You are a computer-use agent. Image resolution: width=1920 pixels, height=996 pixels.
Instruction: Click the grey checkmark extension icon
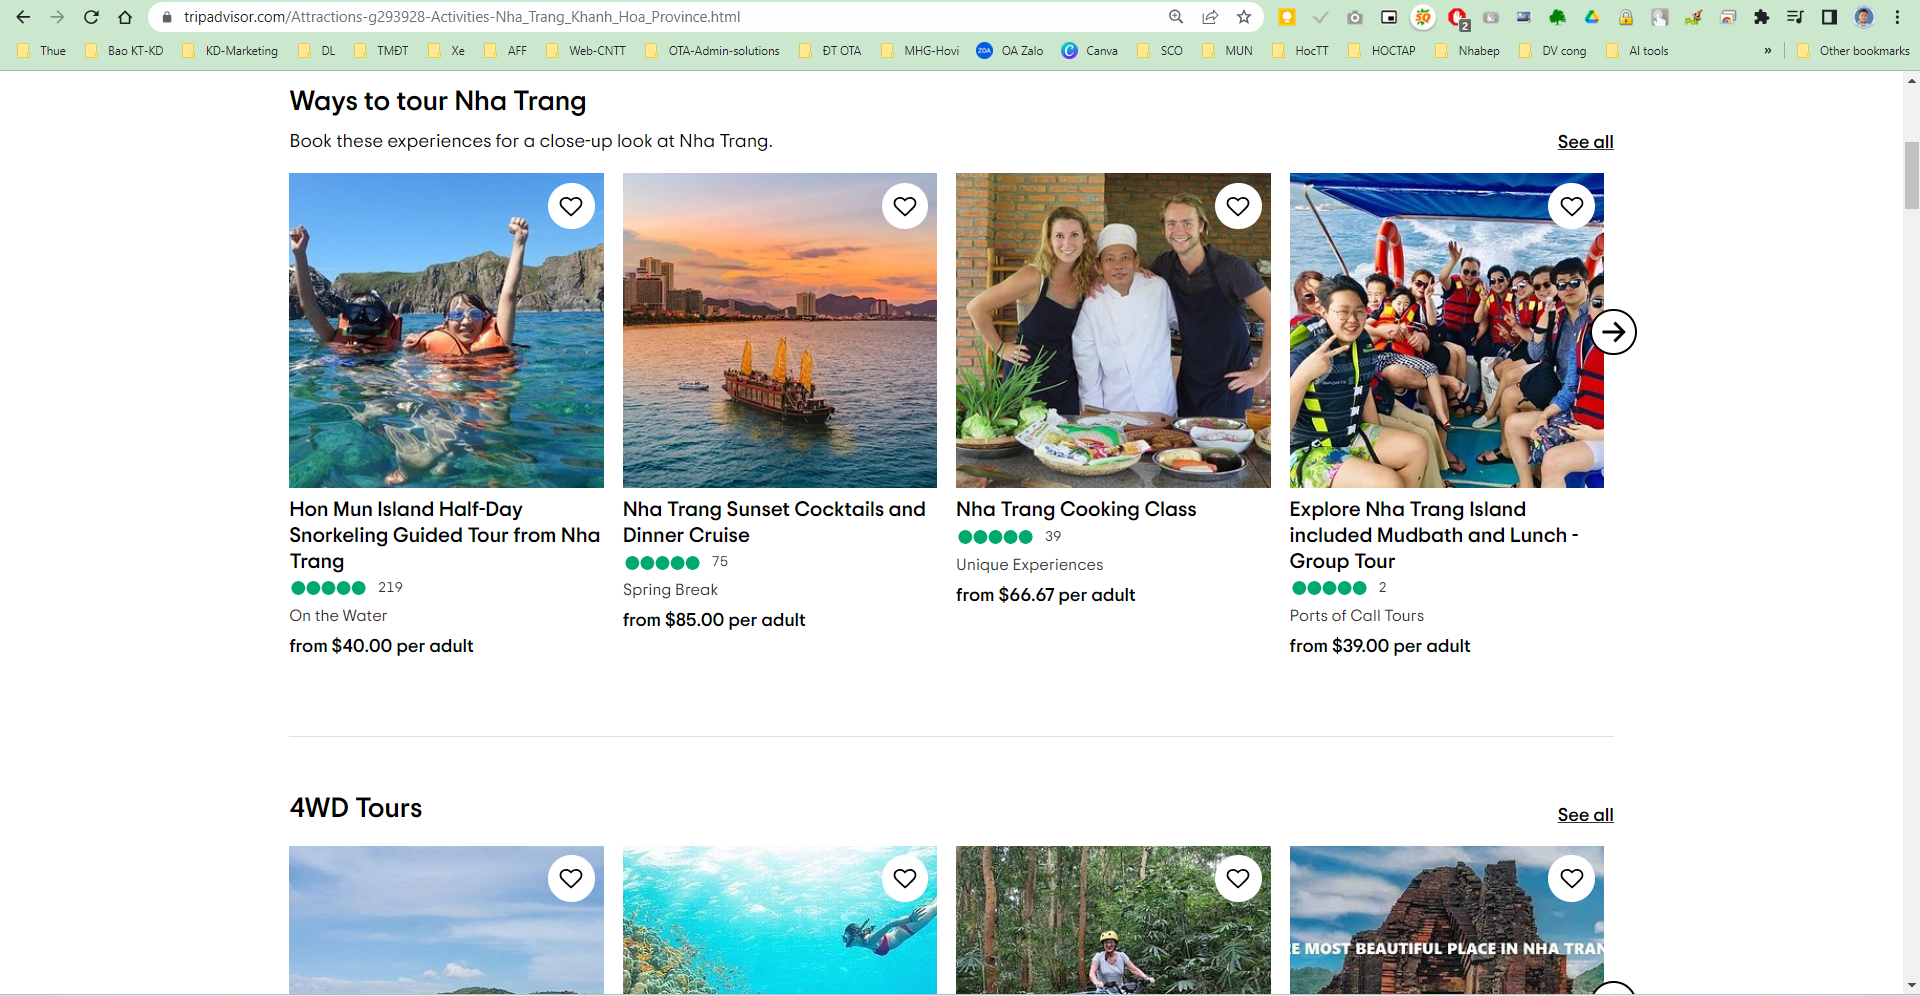point(1321,17)
